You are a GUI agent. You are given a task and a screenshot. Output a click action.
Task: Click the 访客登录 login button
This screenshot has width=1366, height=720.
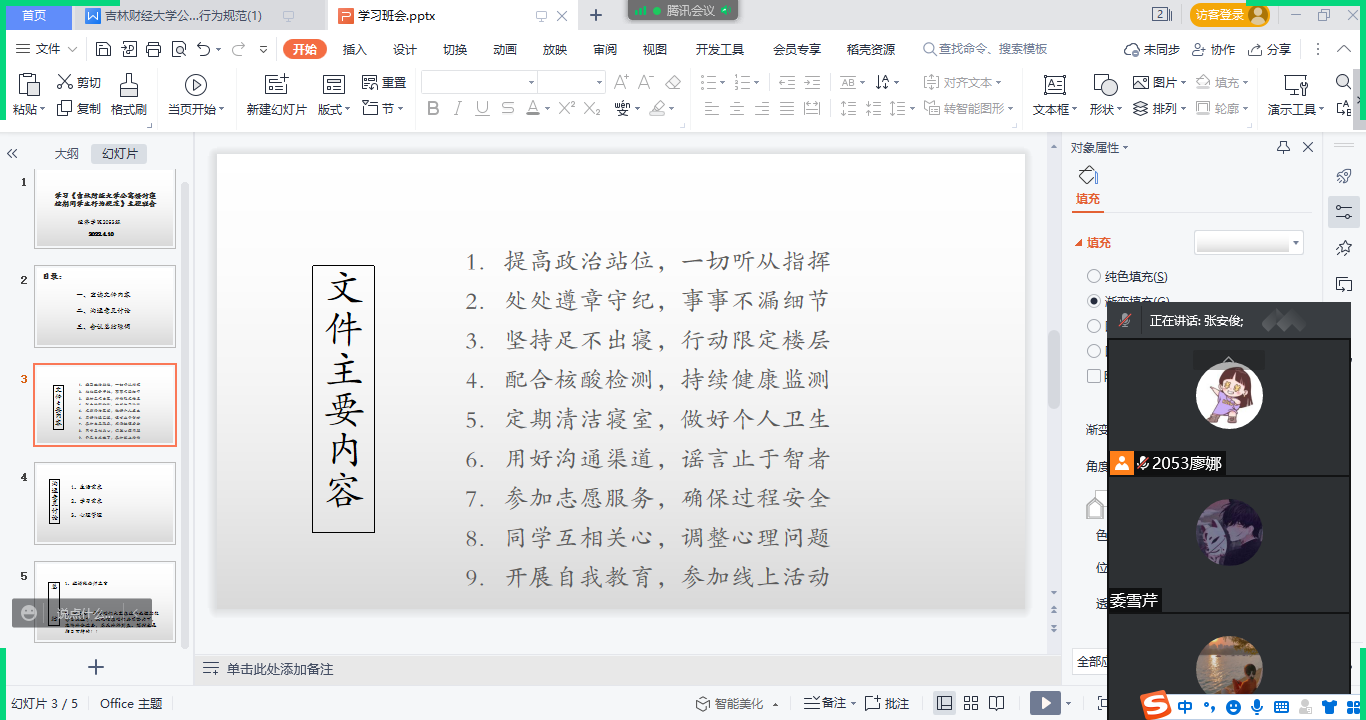(1229, 15)
